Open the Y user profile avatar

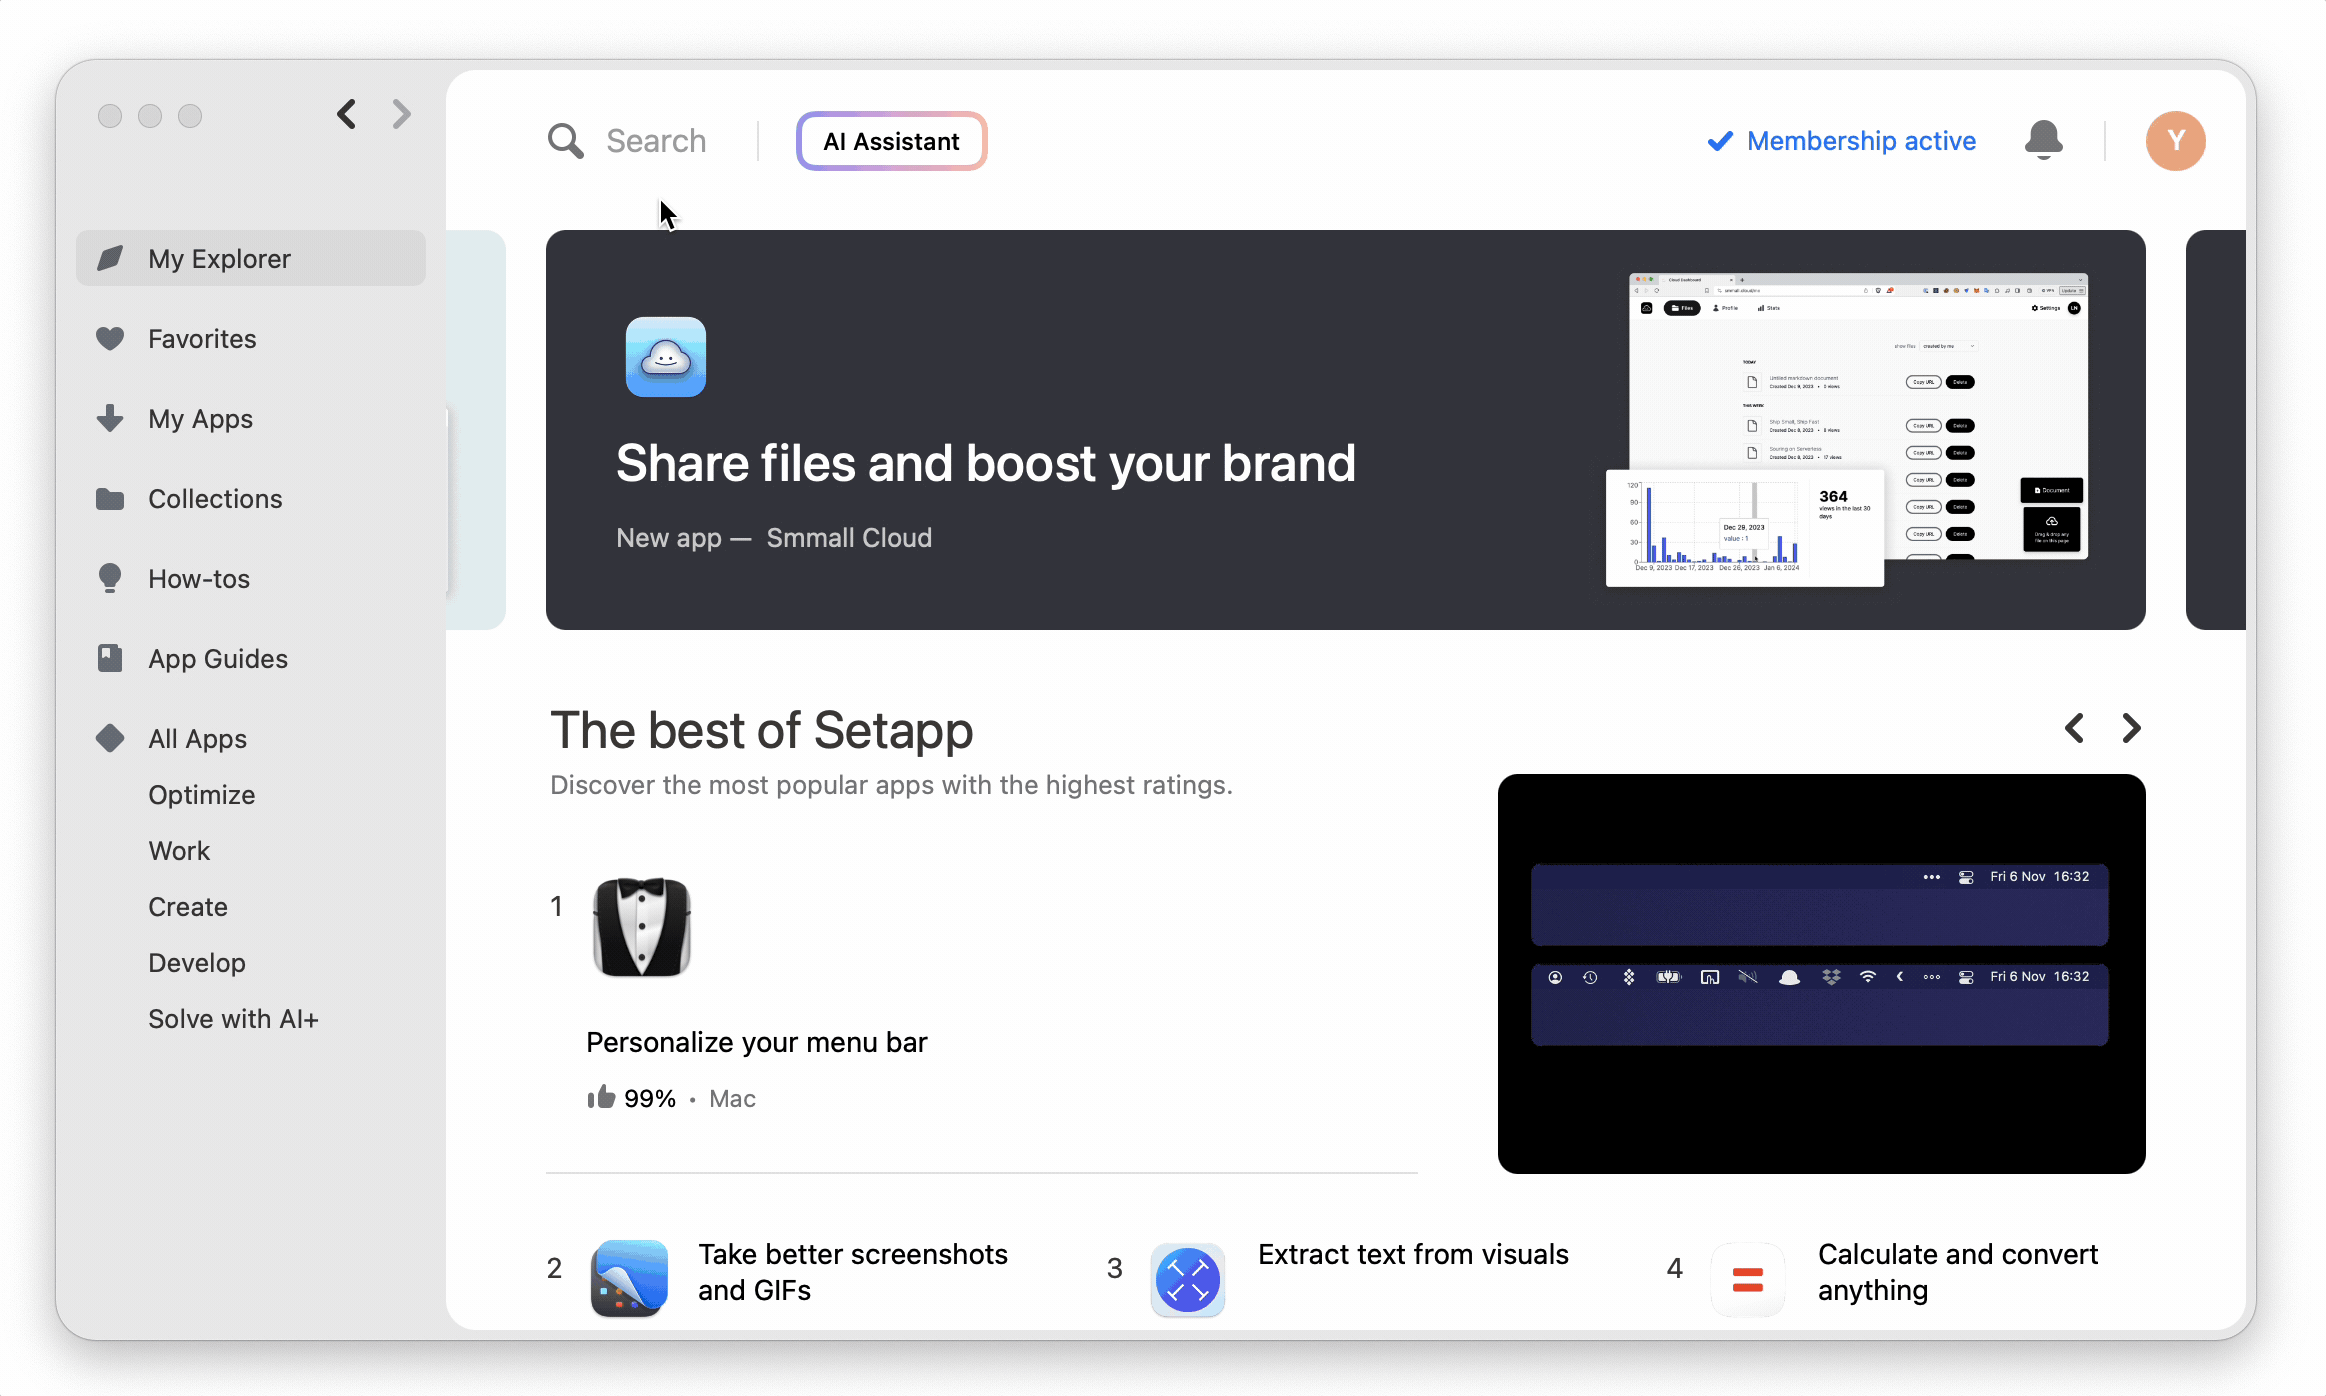(x=2175, y=141)
